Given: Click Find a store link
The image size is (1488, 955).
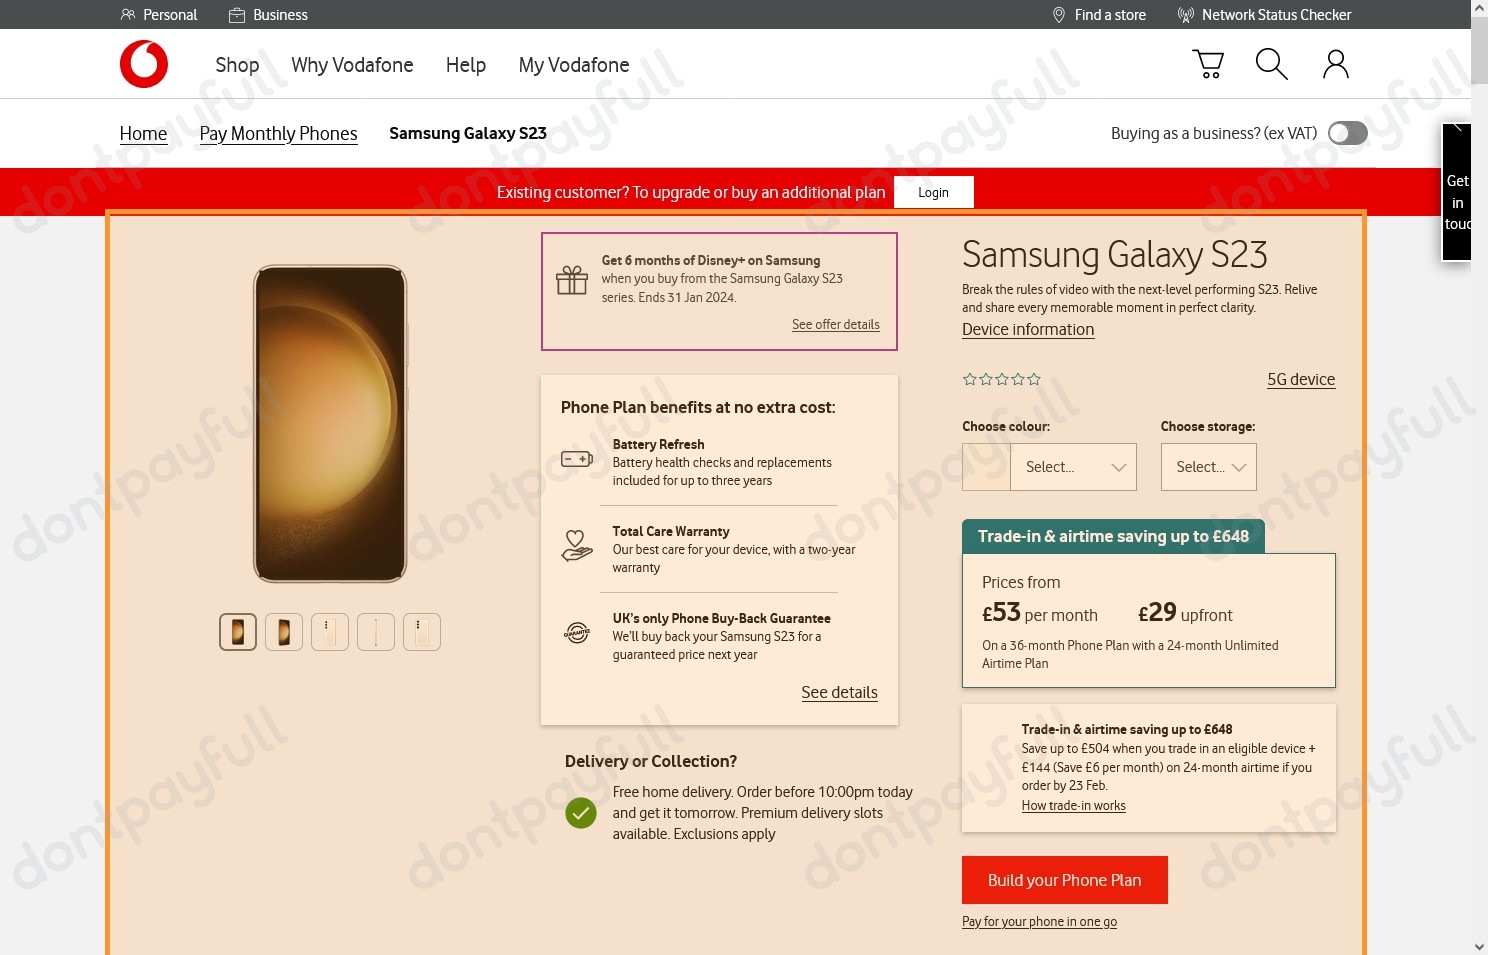Looking at the screenshot, I should coord(1110,15).
